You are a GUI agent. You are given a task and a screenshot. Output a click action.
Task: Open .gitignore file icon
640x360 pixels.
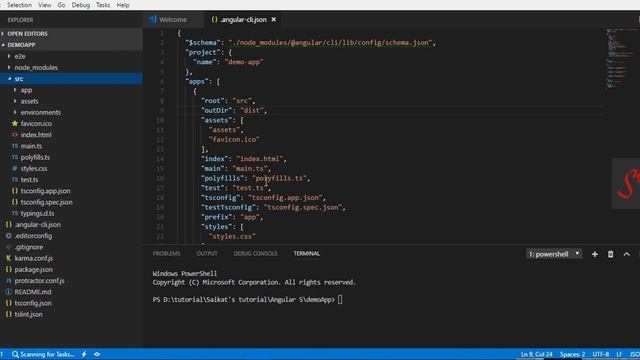point(9,247)
